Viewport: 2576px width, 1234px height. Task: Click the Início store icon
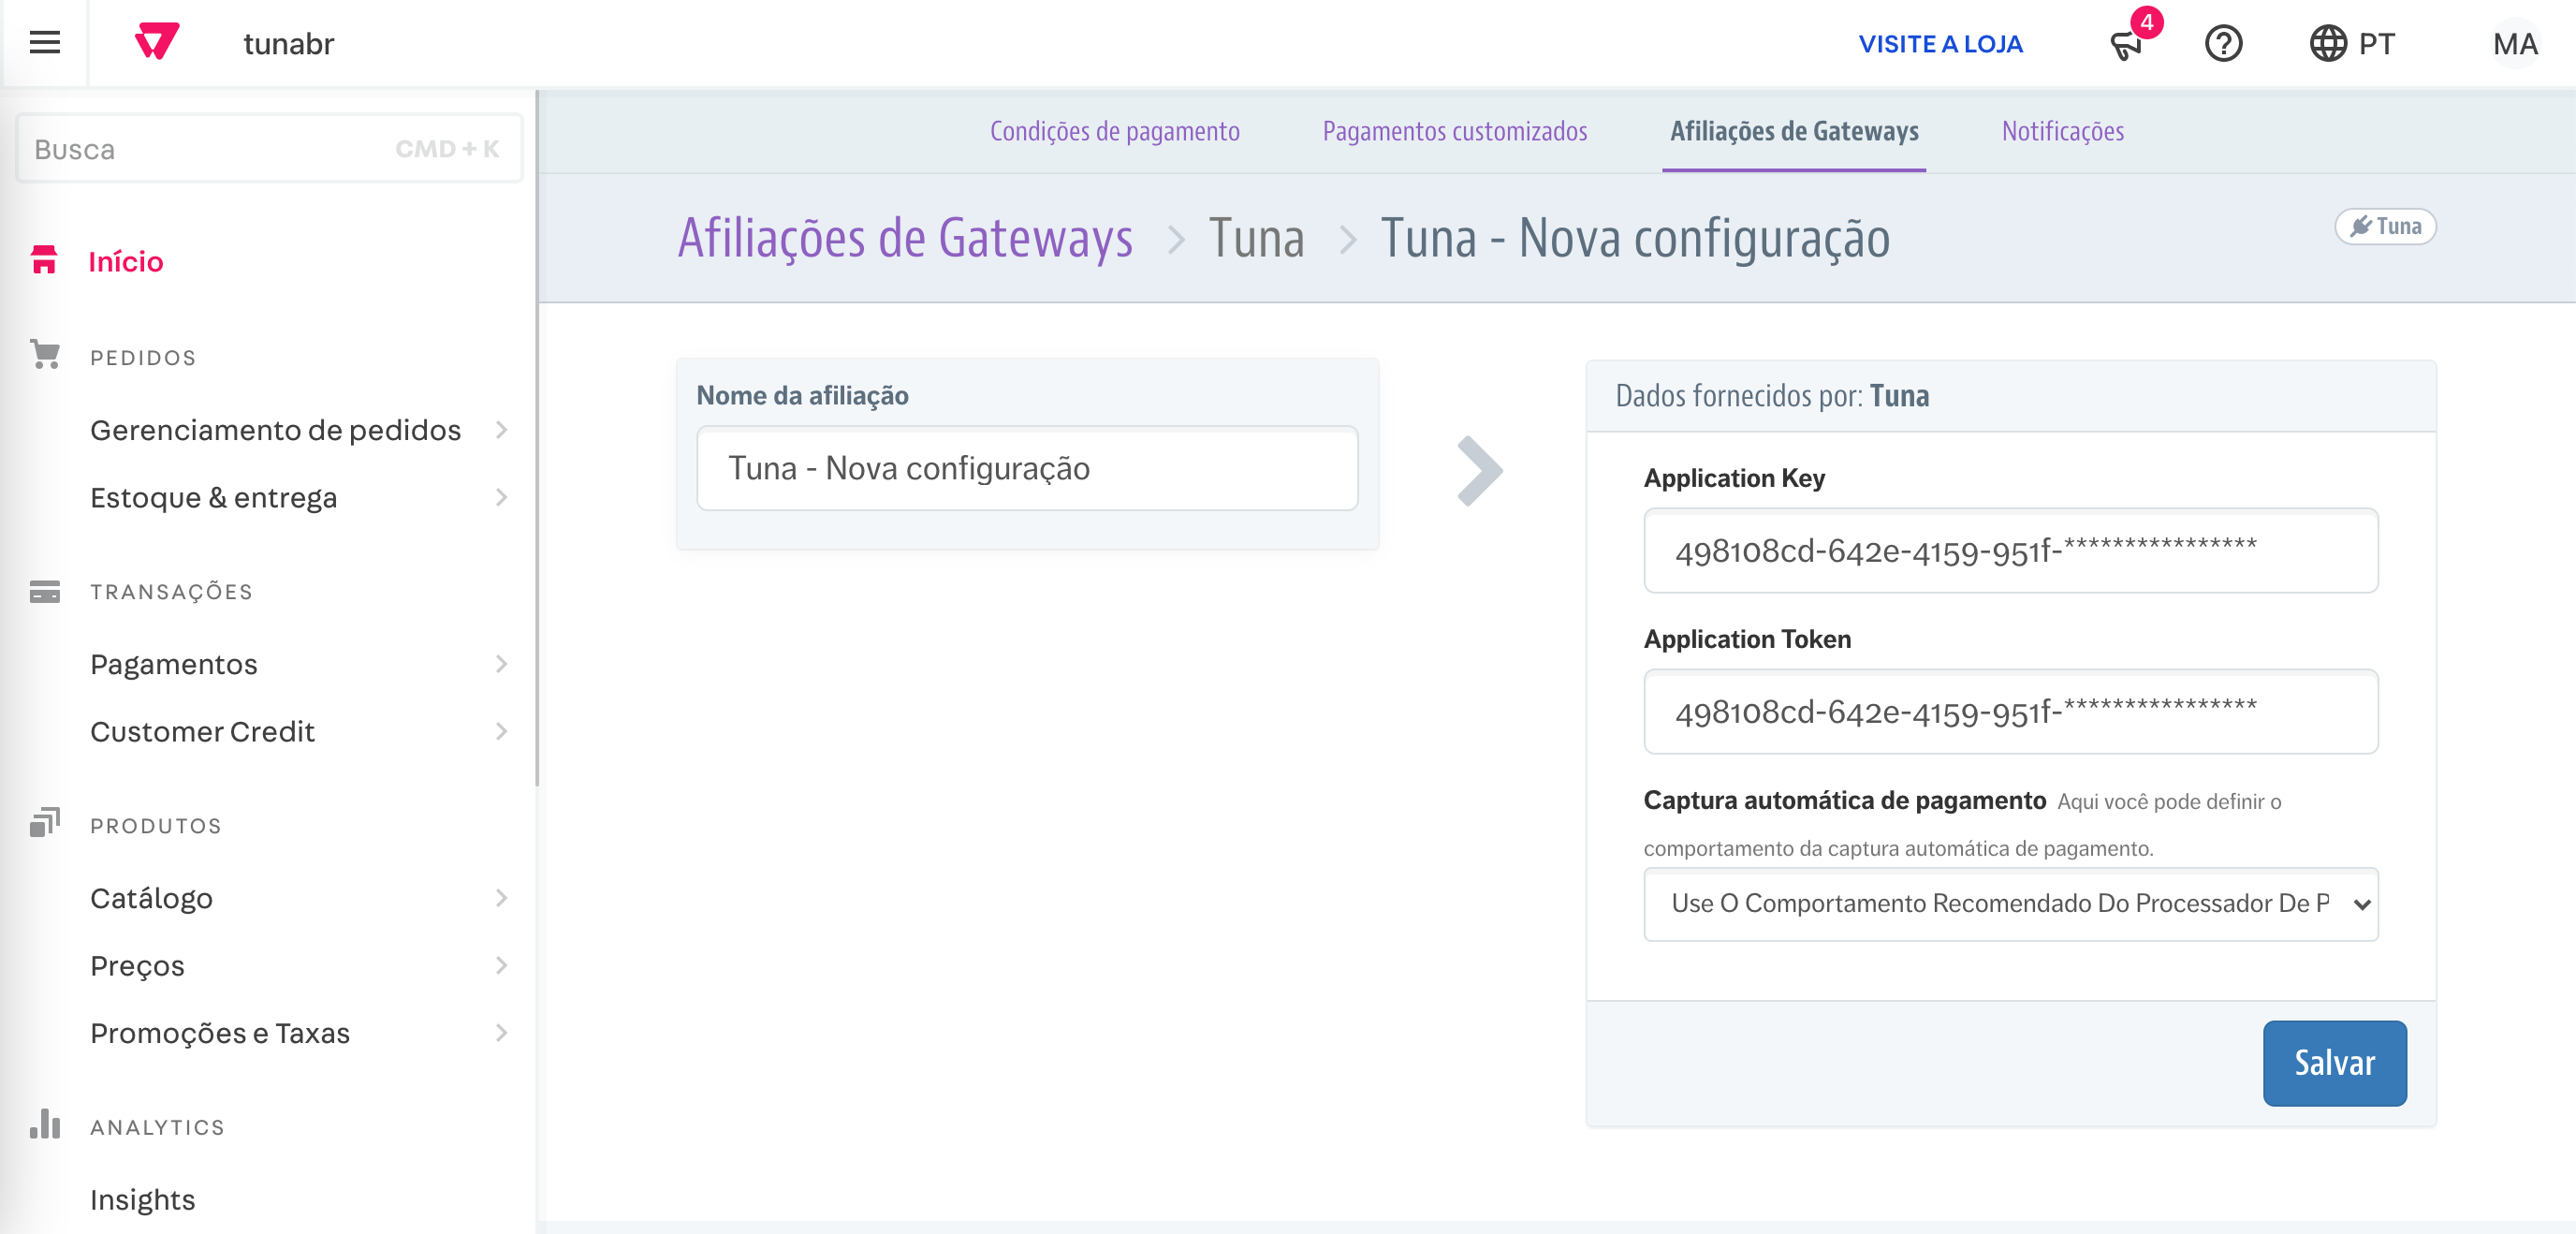click(x=44, y=260)
